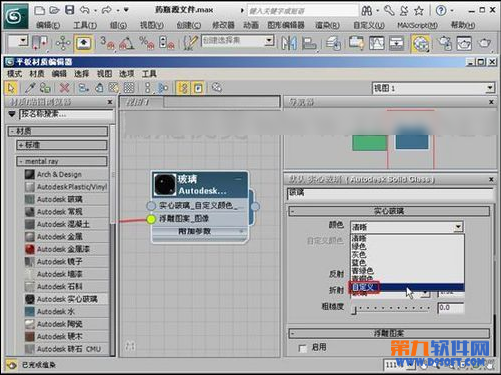
Task: Select the 自定义 option in color list
Action: click(407, 287)
